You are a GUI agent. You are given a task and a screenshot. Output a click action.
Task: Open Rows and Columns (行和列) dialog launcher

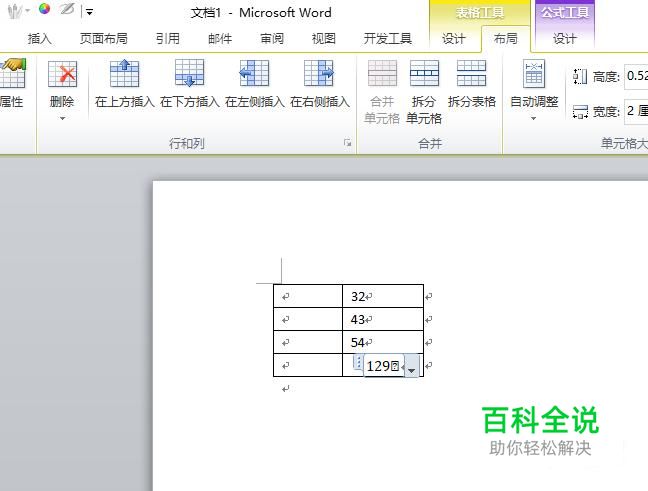pos(348,143)
